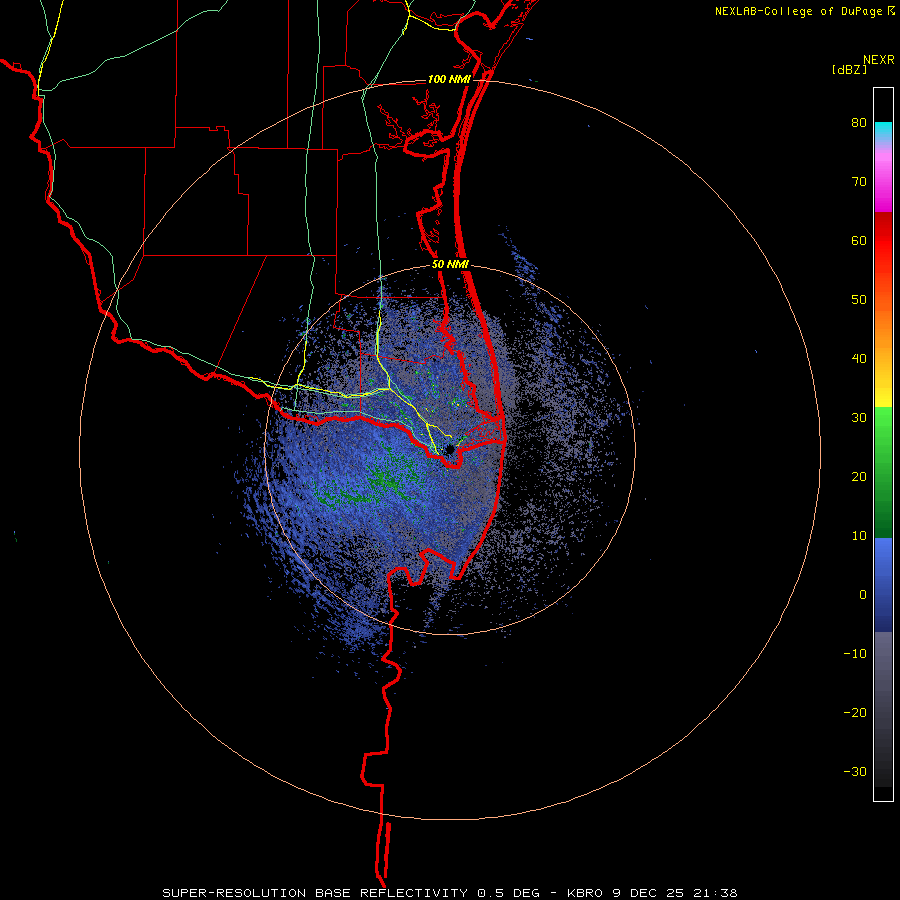
Task: Click the NEXLAB-College of DuPage label
Action: [798, 11]
